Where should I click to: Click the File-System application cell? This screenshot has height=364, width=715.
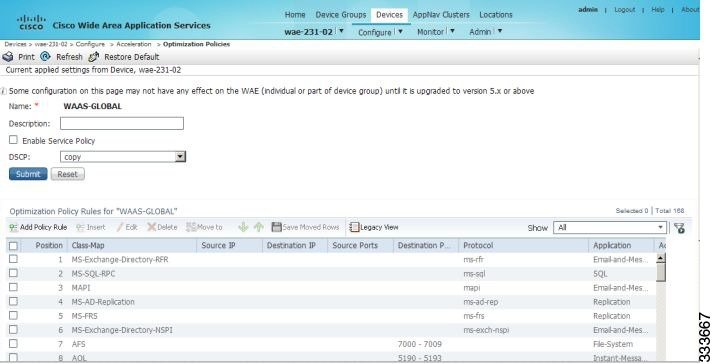coord(612,344)
